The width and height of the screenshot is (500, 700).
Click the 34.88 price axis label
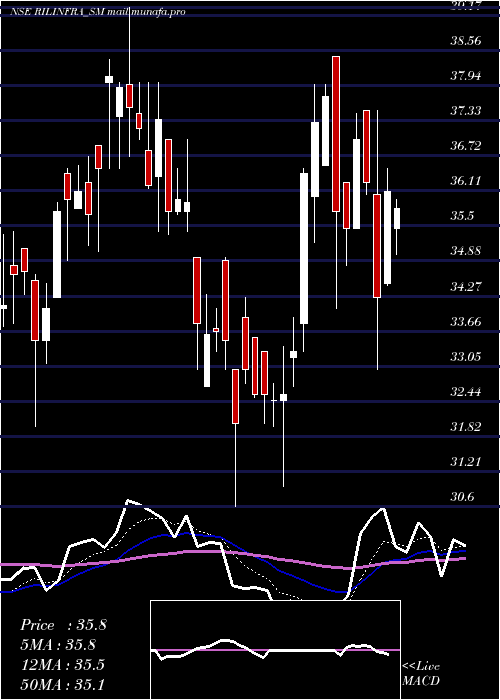click(466, 250)
